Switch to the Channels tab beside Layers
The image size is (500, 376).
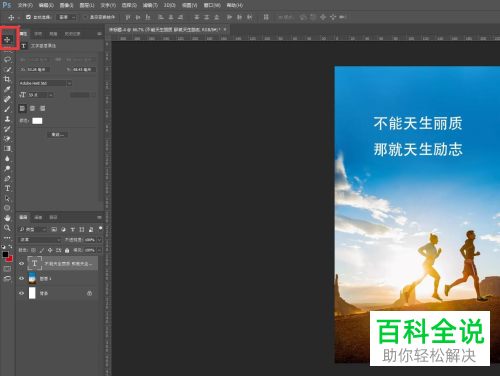tap(38, 217)
